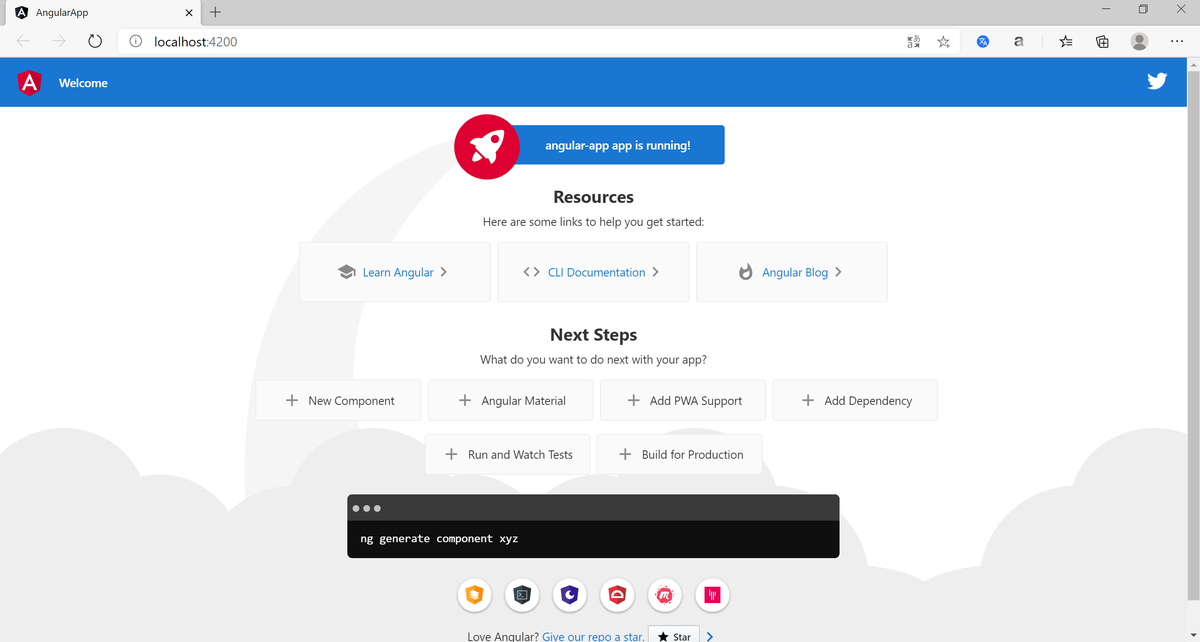Click the 'Next Steps' heading
1200x642 pixels.
pos(593,335)
